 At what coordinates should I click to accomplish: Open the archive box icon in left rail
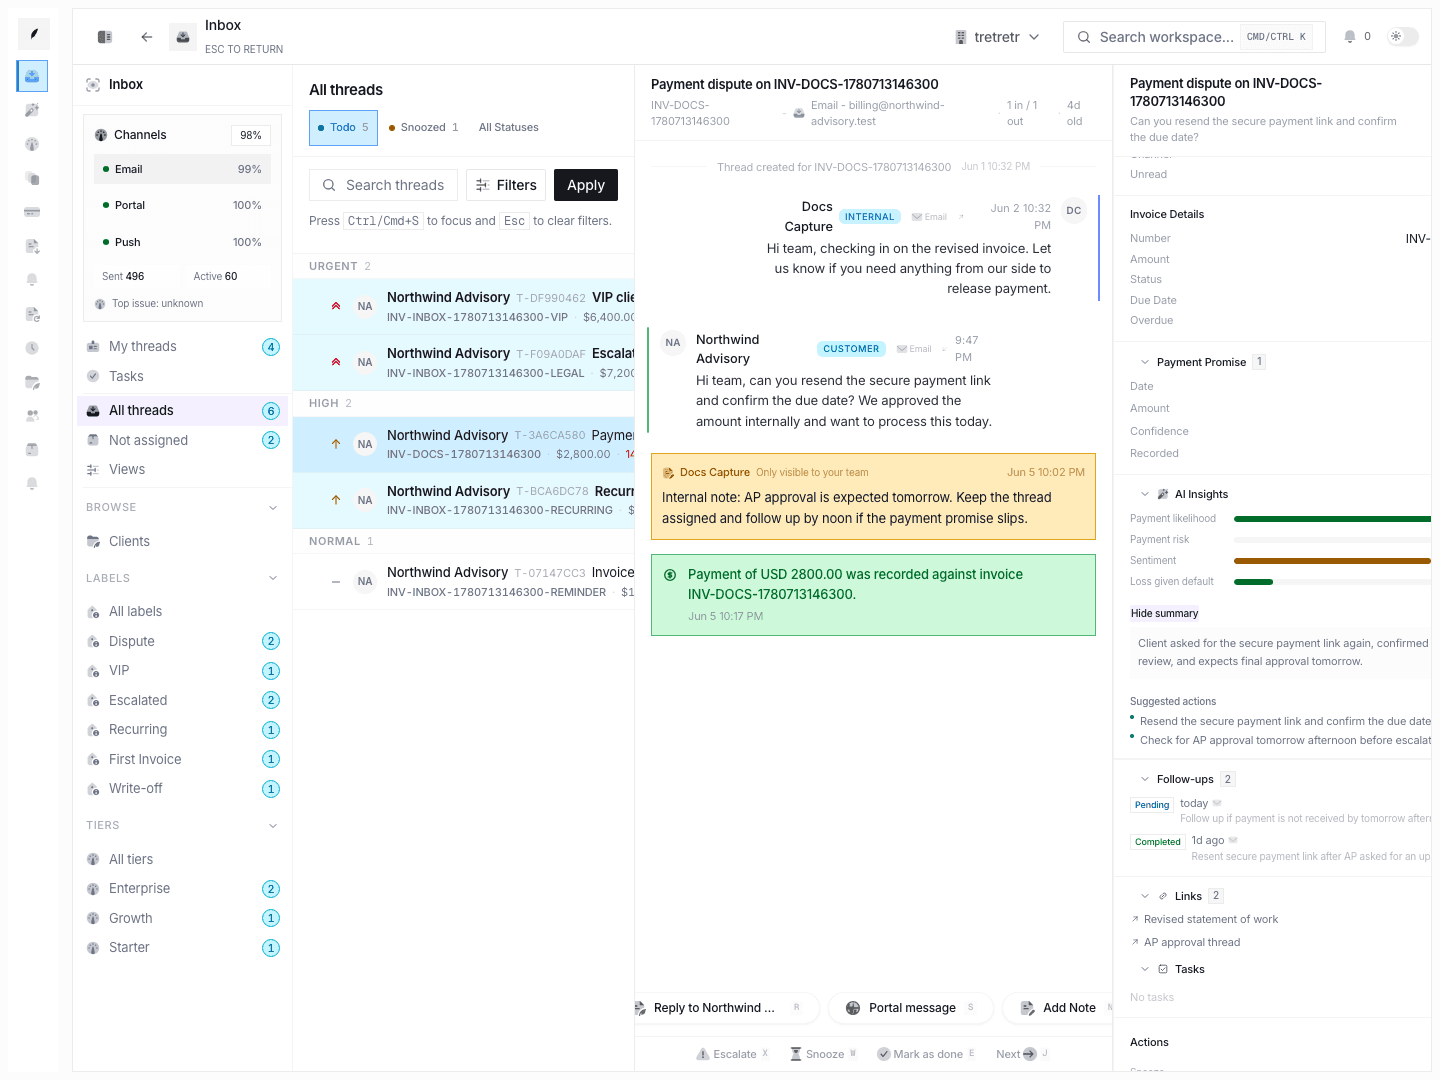coord(32,449)
